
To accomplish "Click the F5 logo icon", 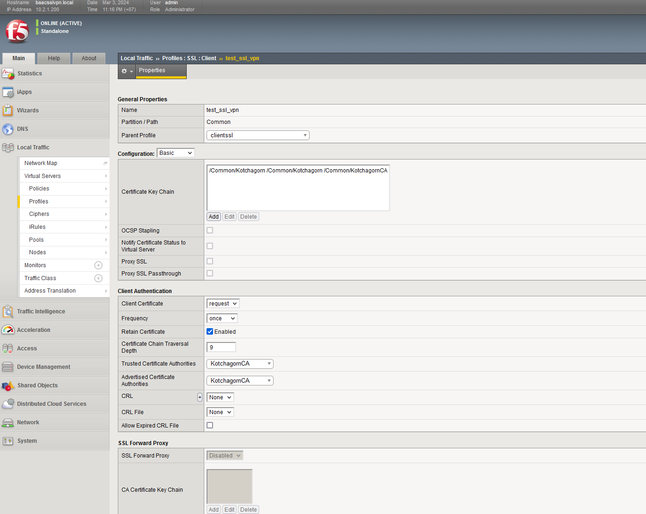I will click(17, 33).
